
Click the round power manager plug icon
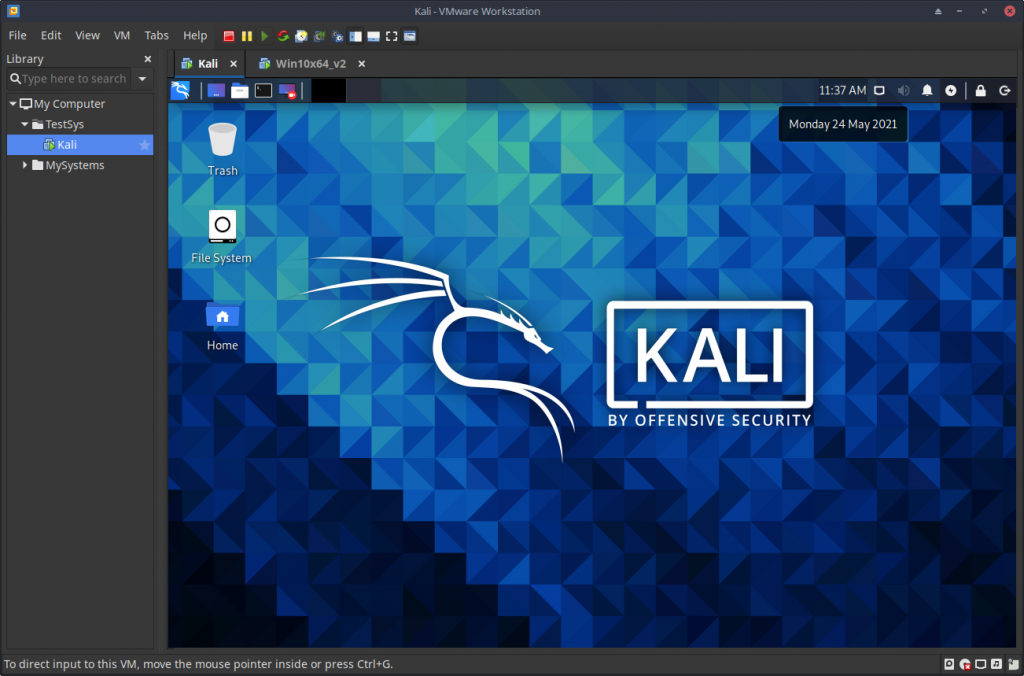[951, 90]
